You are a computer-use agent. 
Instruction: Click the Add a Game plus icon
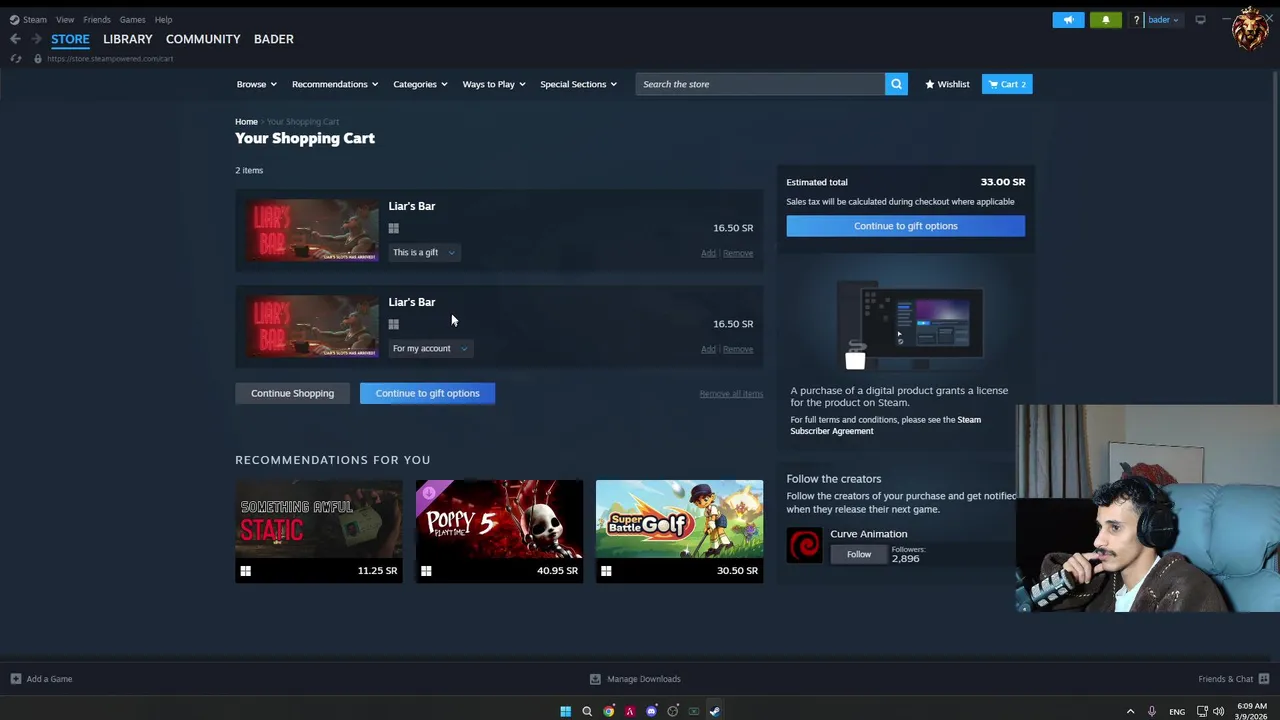[15, 679]
